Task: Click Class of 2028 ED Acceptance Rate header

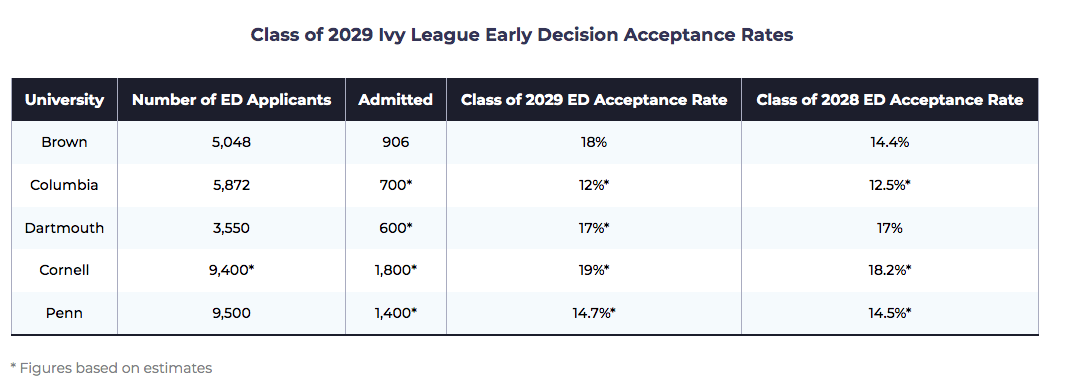Action: (x=890, y=100)
